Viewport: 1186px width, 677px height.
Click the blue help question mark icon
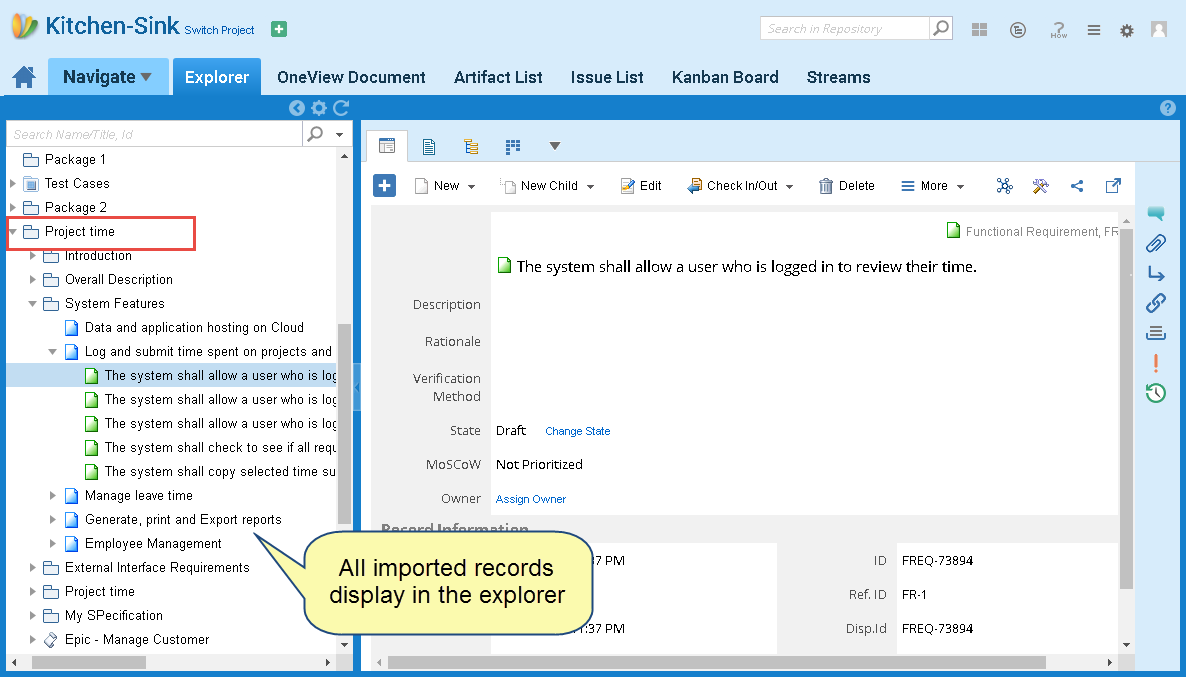pyautogui.click(x=1168, y=108)
